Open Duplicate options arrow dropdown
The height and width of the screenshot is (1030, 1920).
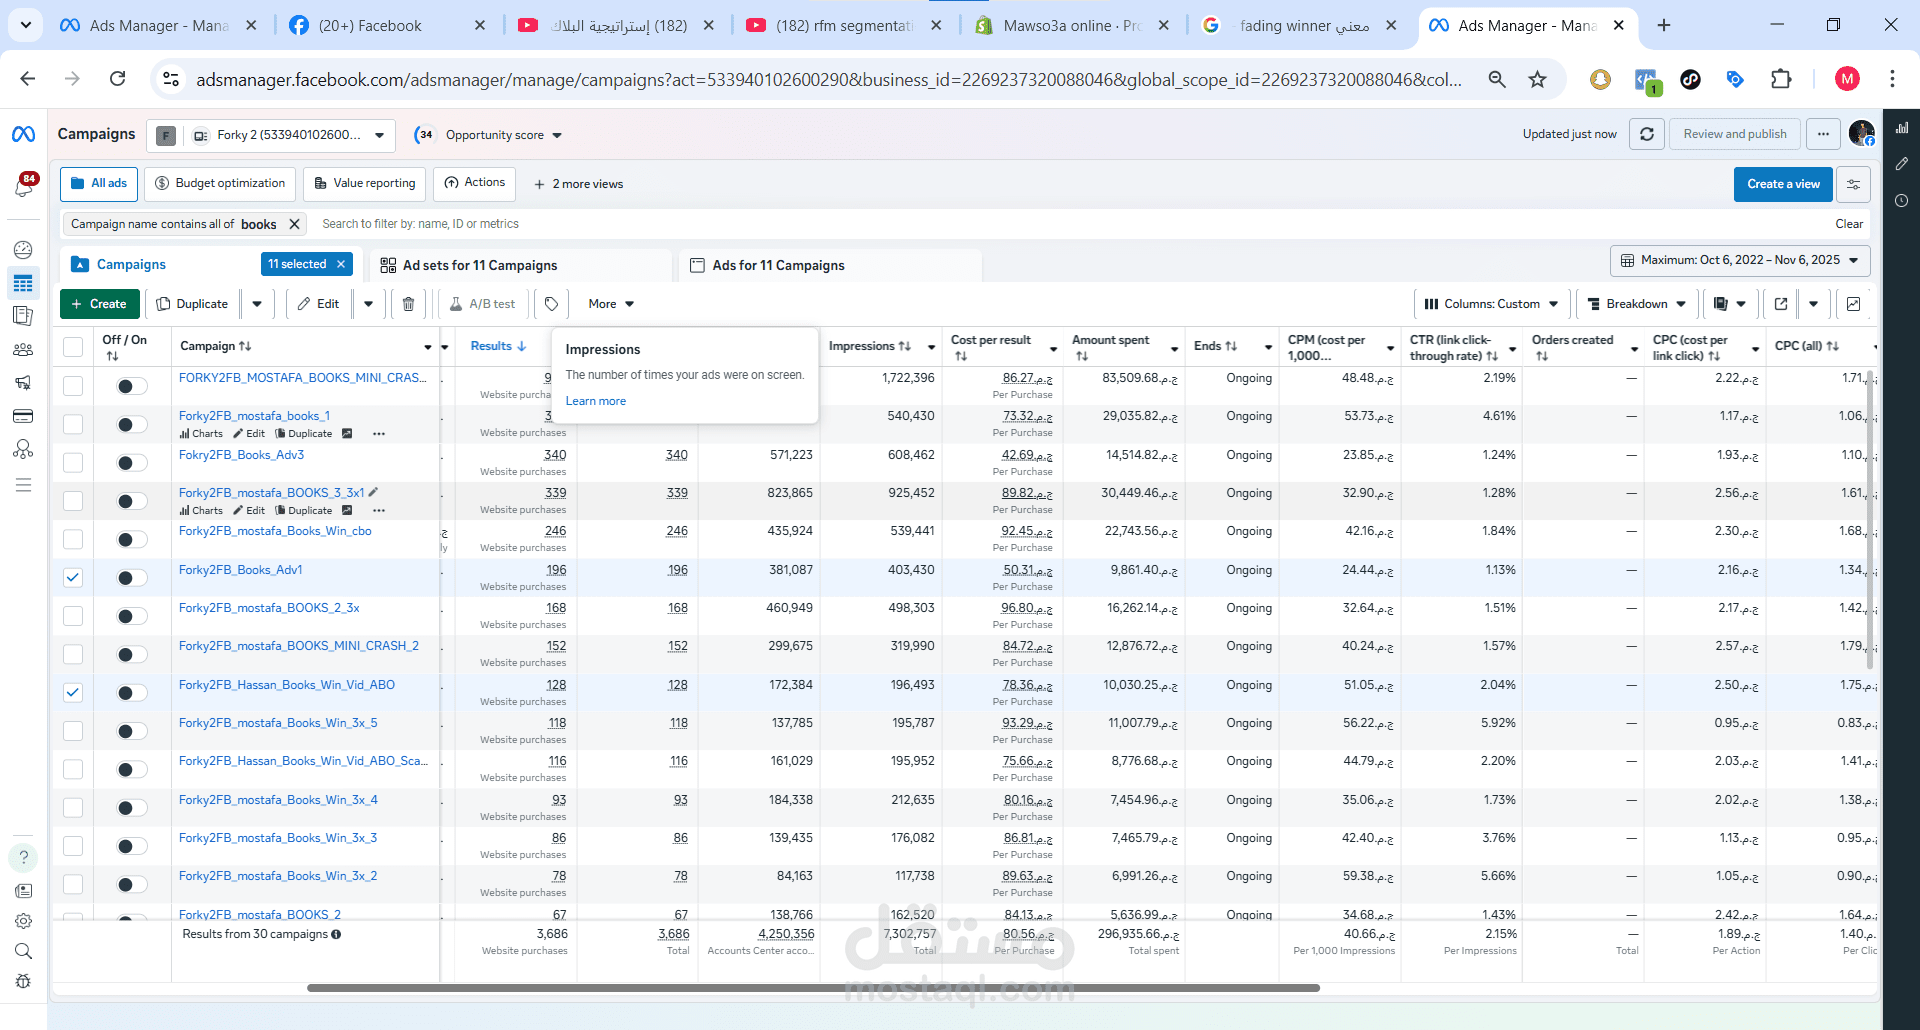click(x=257, y=304)
